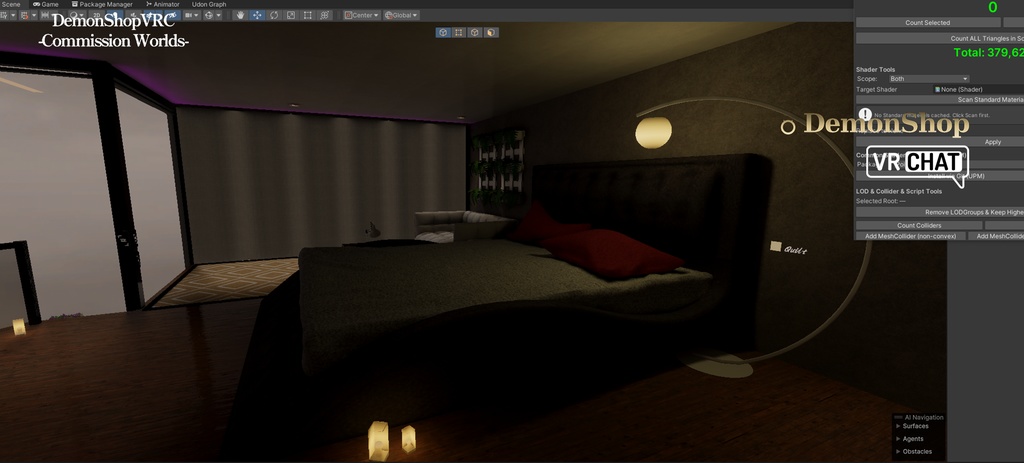
Task: Switch to the Scene tab
Action: 10,4
